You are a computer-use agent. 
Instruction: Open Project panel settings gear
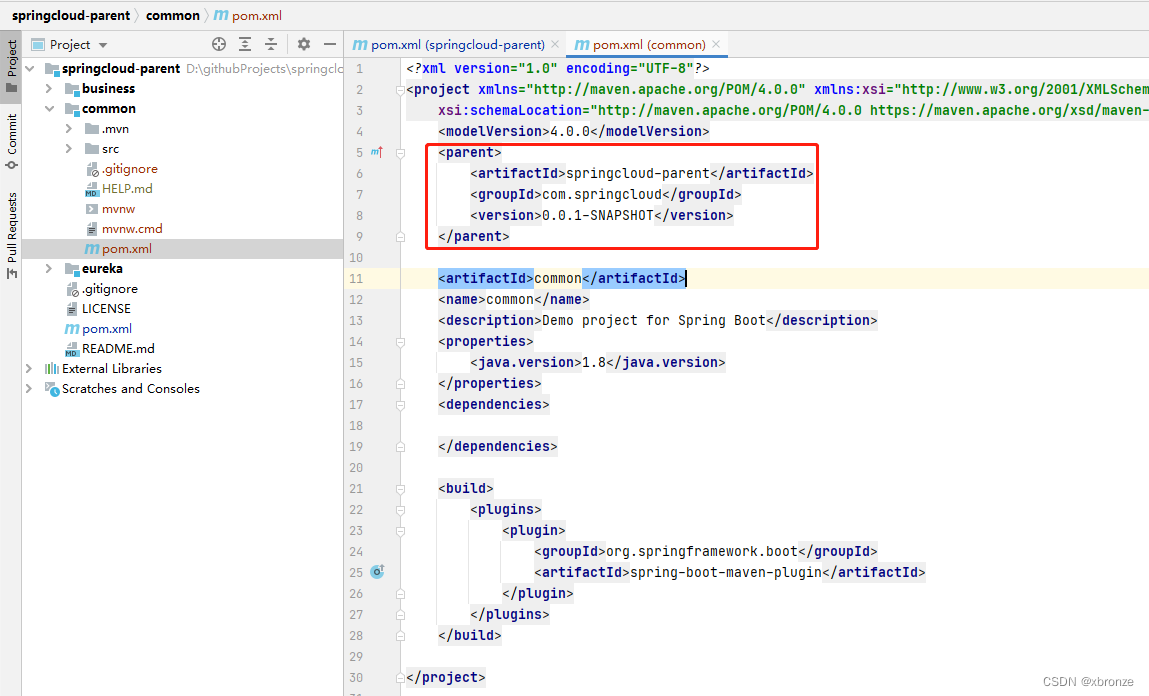tap(303, 45)
